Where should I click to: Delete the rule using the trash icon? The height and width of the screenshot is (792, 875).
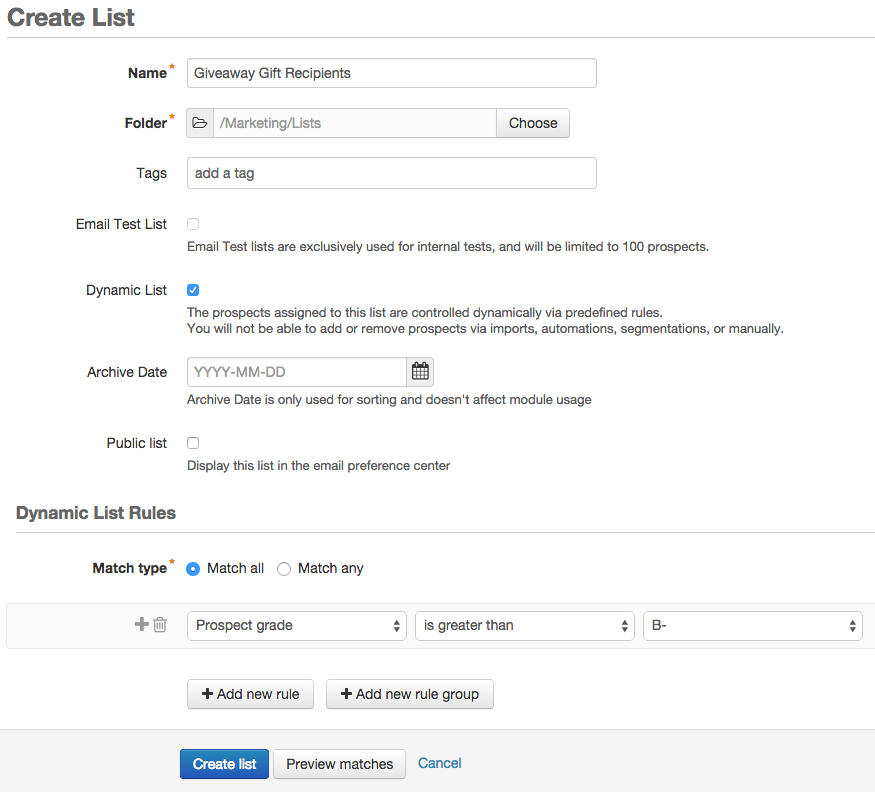(x=160, y=625)
